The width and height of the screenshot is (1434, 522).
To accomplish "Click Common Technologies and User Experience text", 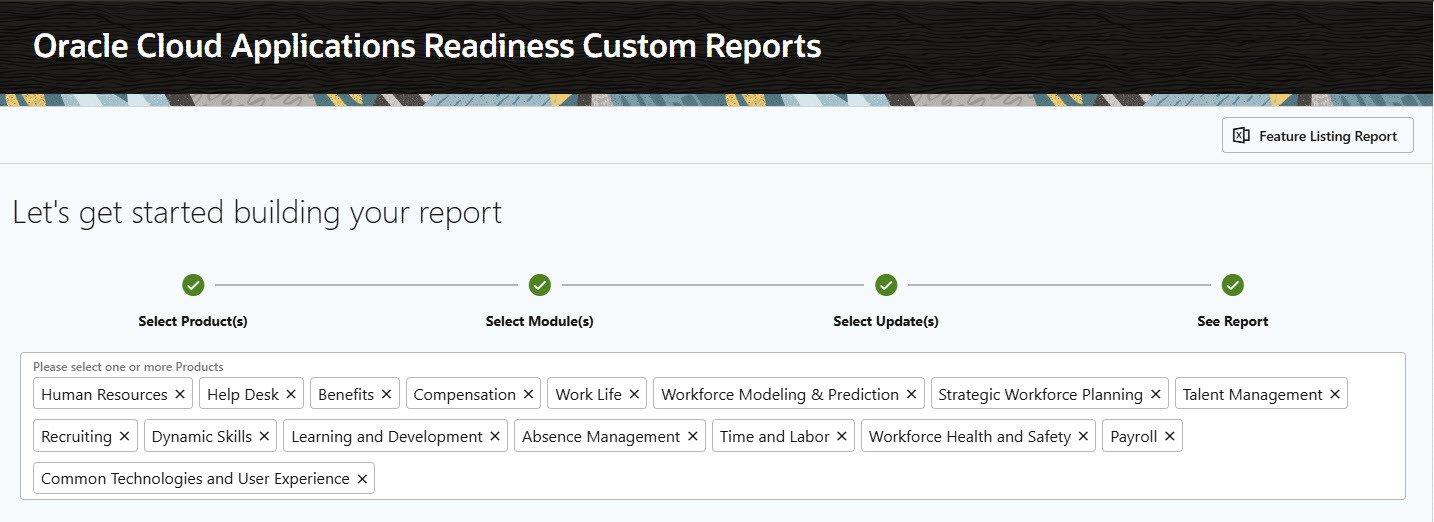I will click(195, 479).
